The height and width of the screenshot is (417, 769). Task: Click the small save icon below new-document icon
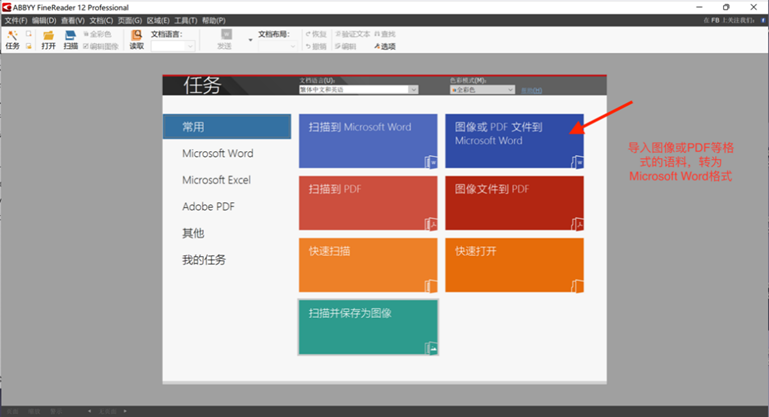tap(28, 46)
